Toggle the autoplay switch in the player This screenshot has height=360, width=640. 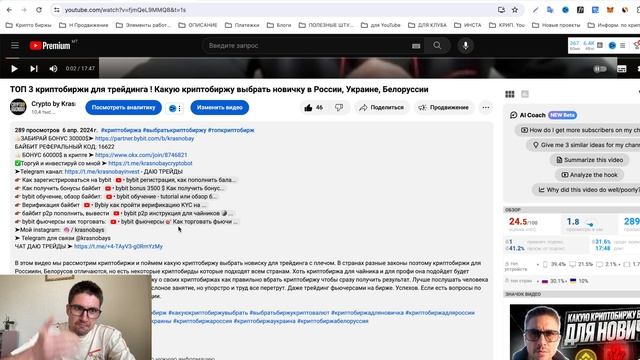600,69
